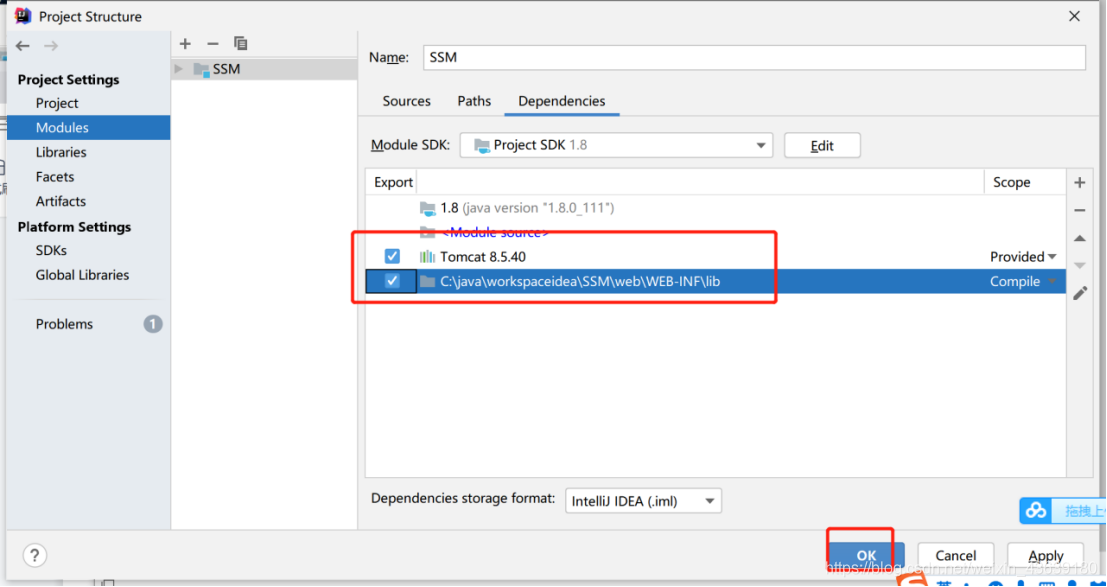The height and width of the screenshot is (587, 1107).
Task: Copy the selected module icon
Action: click(241, 44)
